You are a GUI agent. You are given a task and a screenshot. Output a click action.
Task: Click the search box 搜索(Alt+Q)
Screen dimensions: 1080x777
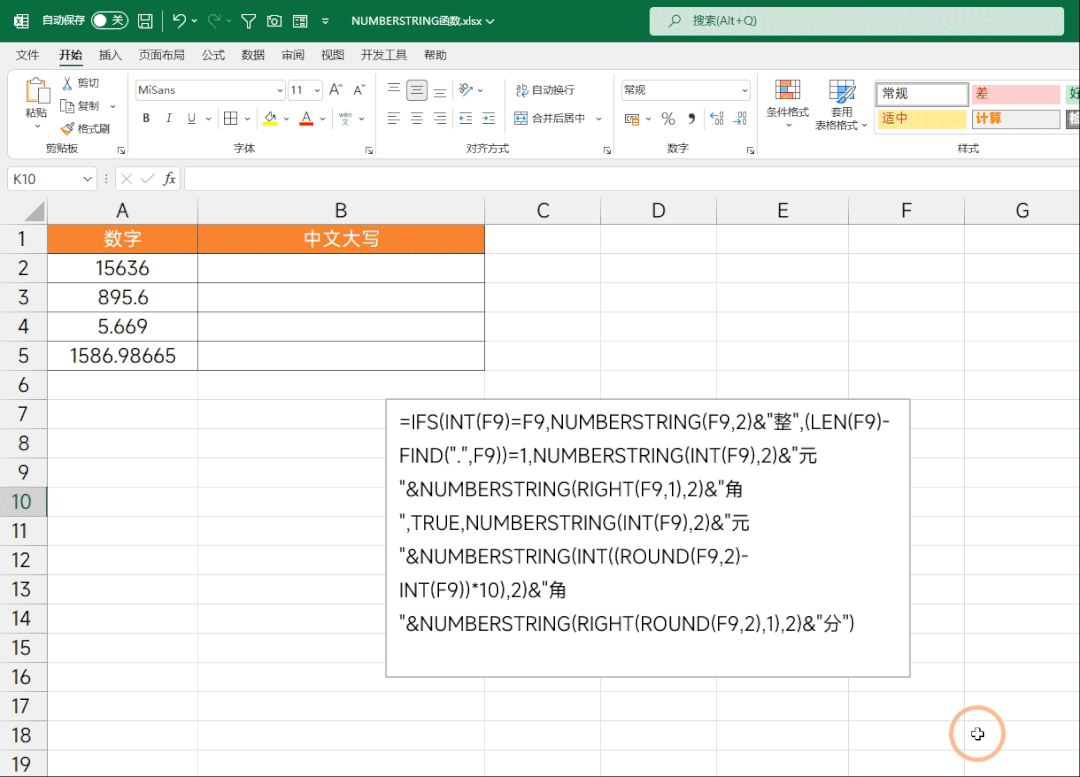click(x=856, y=21)
